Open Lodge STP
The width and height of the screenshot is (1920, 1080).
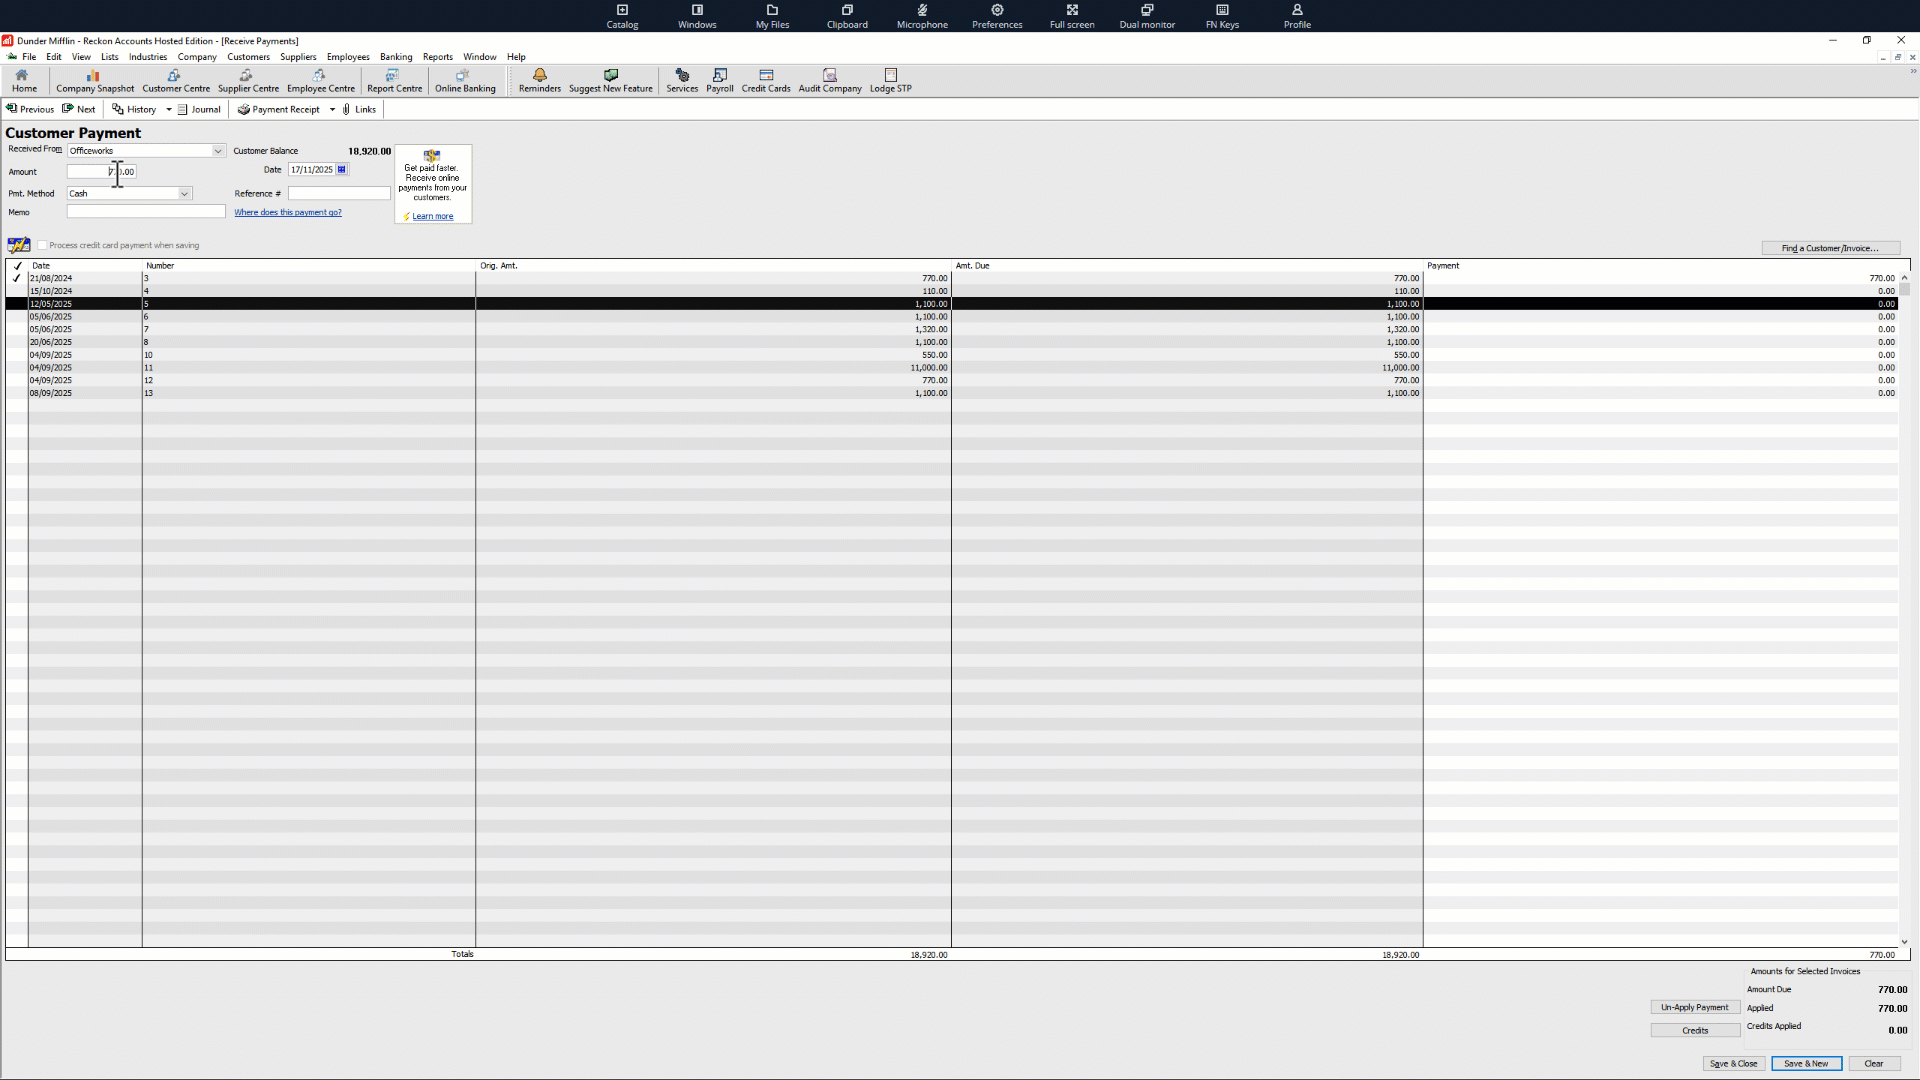pyautogui.click(x=890, y=81)
